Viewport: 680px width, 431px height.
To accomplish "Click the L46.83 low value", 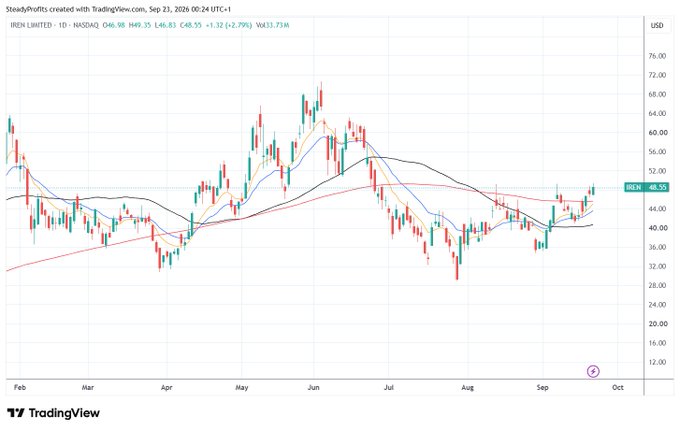I will tap(165, 26).
